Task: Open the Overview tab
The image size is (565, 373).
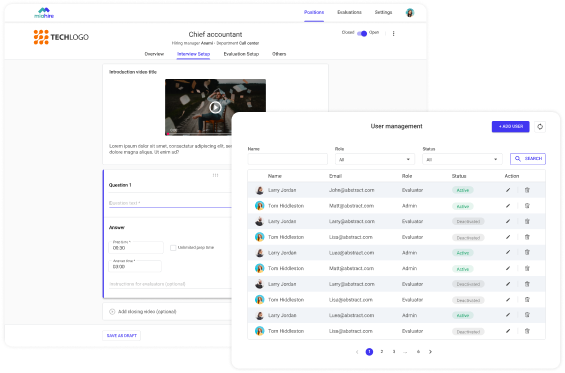Action: point(154,54)
